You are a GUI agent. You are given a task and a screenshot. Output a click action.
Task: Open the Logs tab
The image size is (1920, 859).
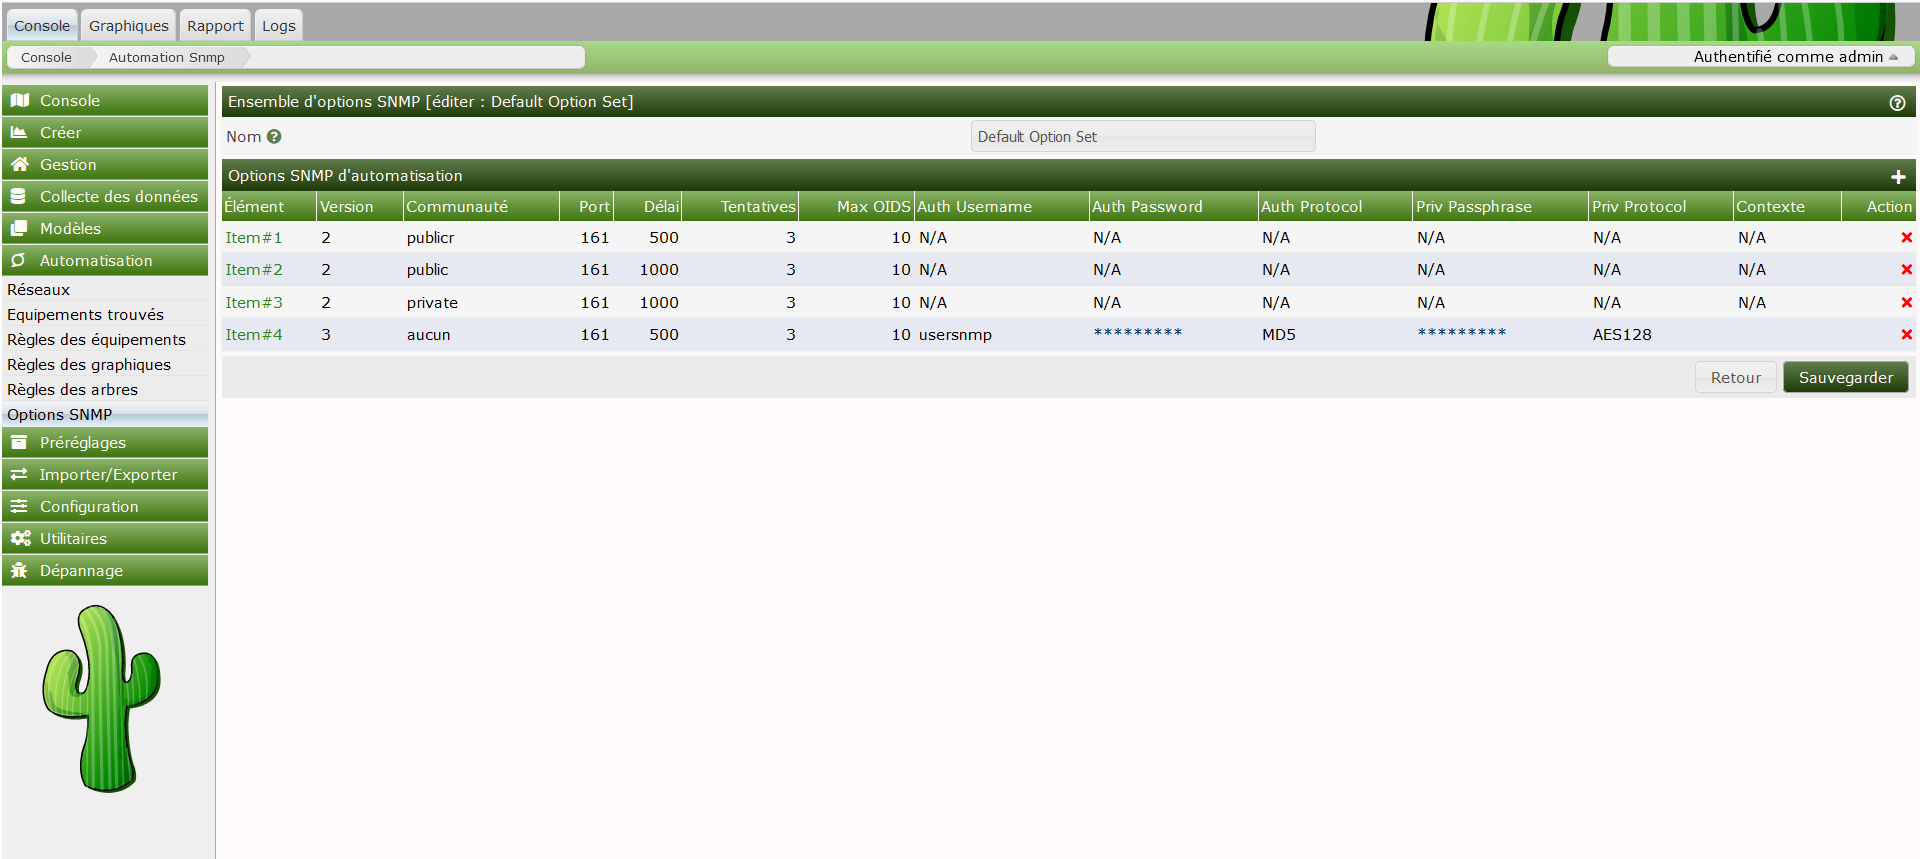278,26
